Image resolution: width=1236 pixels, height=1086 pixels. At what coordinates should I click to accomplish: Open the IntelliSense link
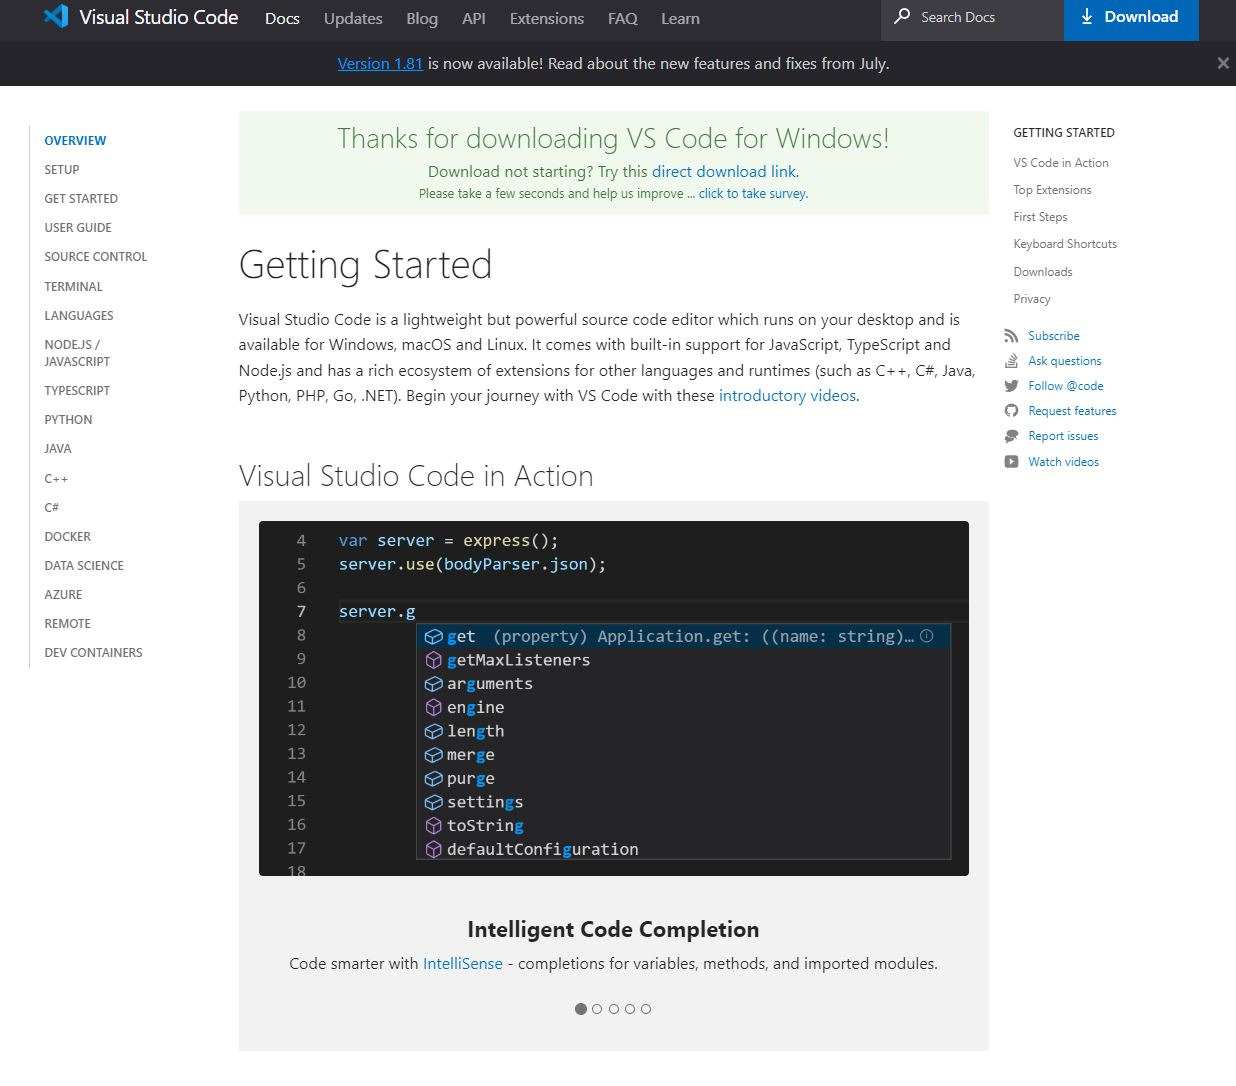click(x=462, y=963)
